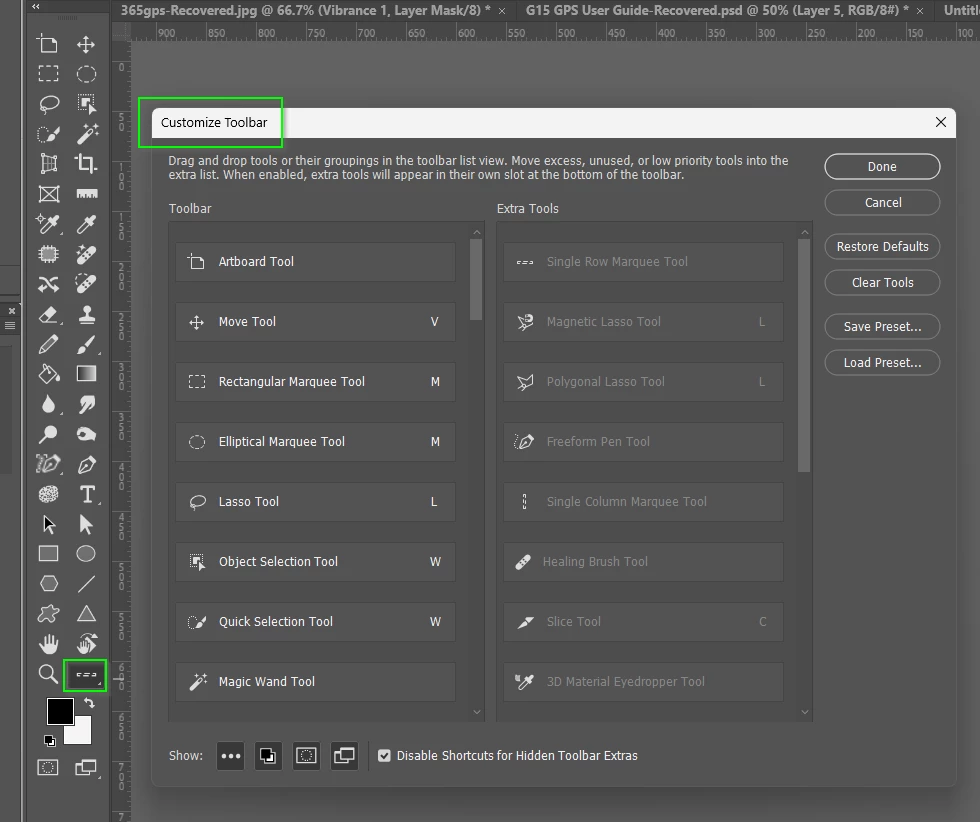Open the Screen Mode flyout at the tools panel bottom
Image resolution: width=980 pixels, height=822 pixels.
(87, 767)
